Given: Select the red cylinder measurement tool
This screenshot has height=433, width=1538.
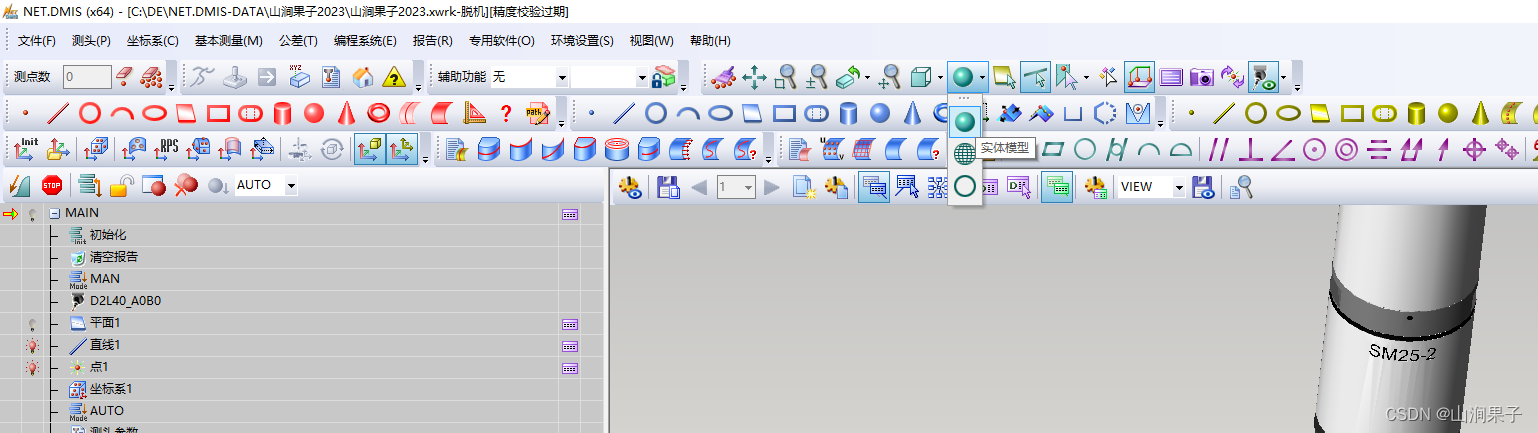Looking at the screenshot, I should coord(282,113).
